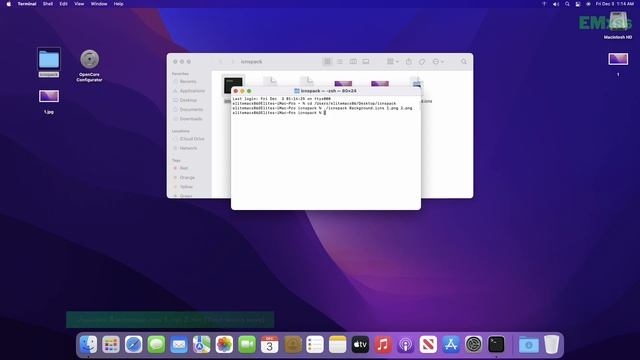The image size is (640, 360).
Task: Open News app in the Dock
Action: (428, 344)
